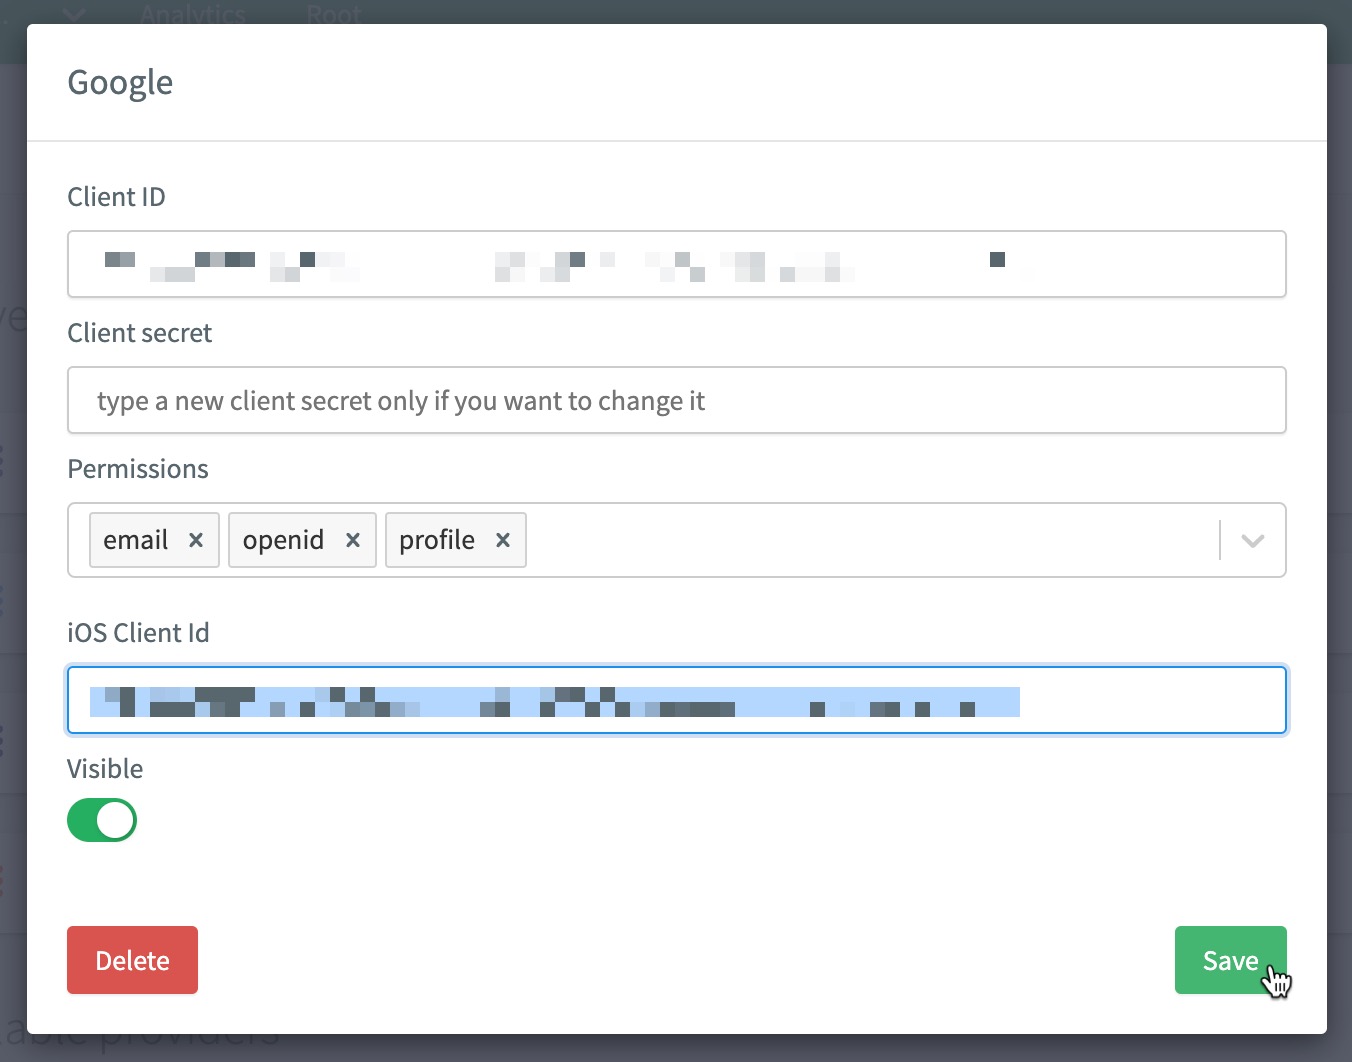Click the Permissions label
Image resolution: width=1352 pixels, height=1062 pixels.
pos(138,469)
